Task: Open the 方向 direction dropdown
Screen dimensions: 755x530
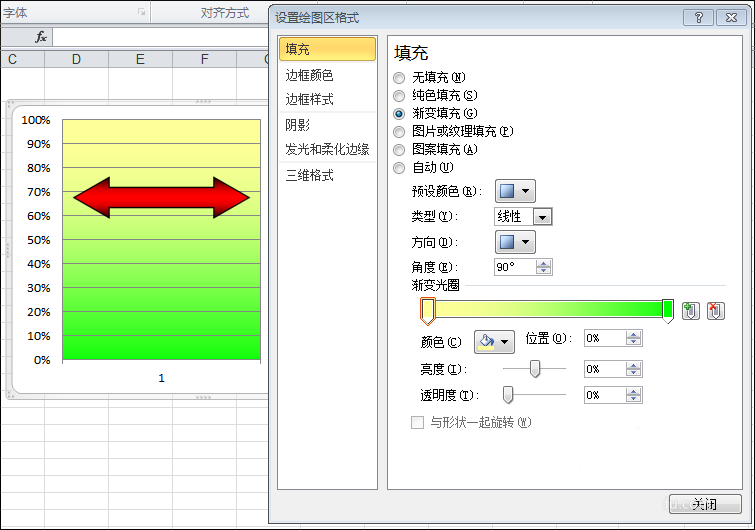Action: point(515,242)
